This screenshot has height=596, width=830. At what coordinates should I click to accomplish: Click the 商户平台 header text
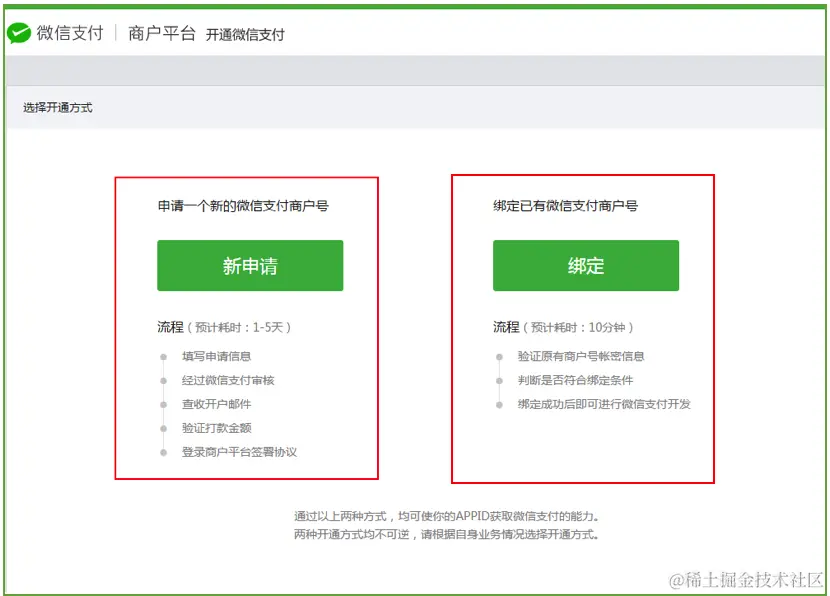pyautogui.click(x=161, y=33)
